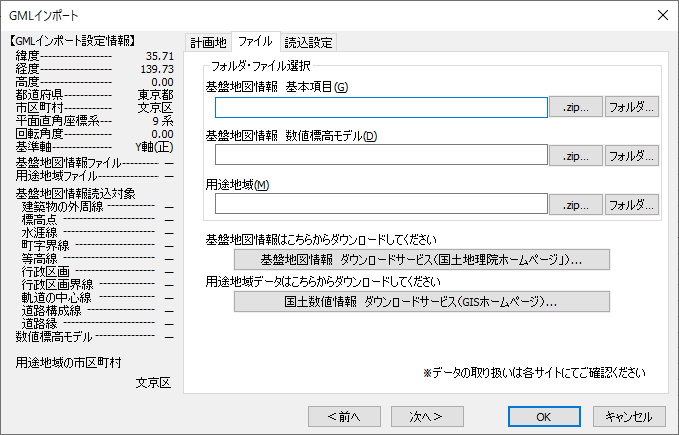This screenshot has height=435, width=679.
Task: Browse .zip for 数値標高モデル
Action: pos(575,155)
